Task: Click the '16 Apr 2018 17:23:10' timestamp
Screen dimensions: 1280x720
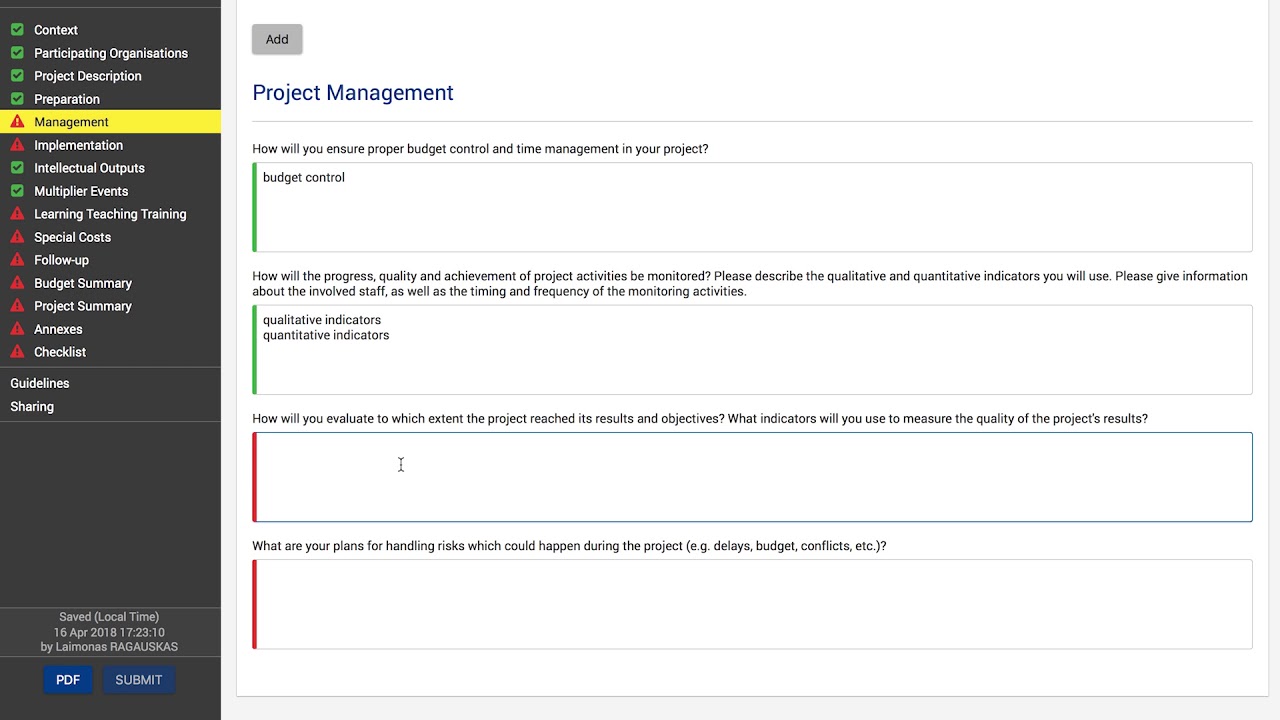Action: (x=109, y=632)
